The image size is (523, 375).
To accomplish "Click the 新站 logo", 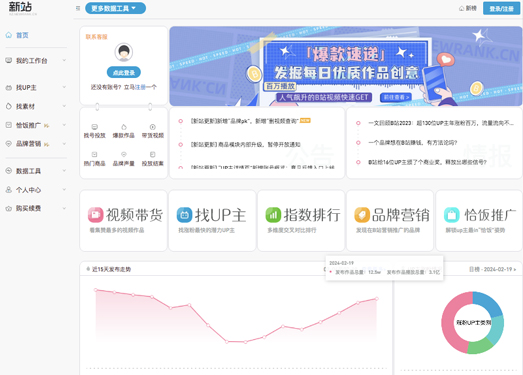I will click(21, 8).
